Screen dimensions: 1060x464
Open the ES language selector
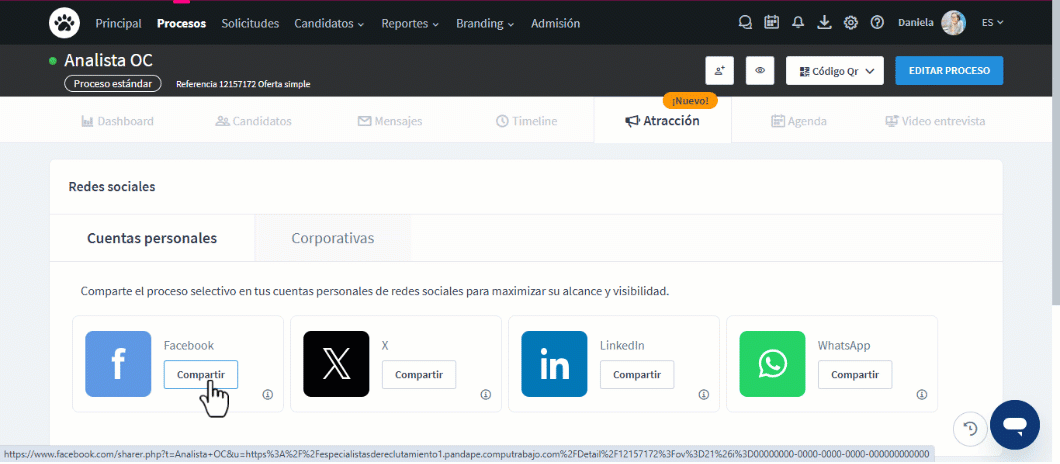click(992, 22)
